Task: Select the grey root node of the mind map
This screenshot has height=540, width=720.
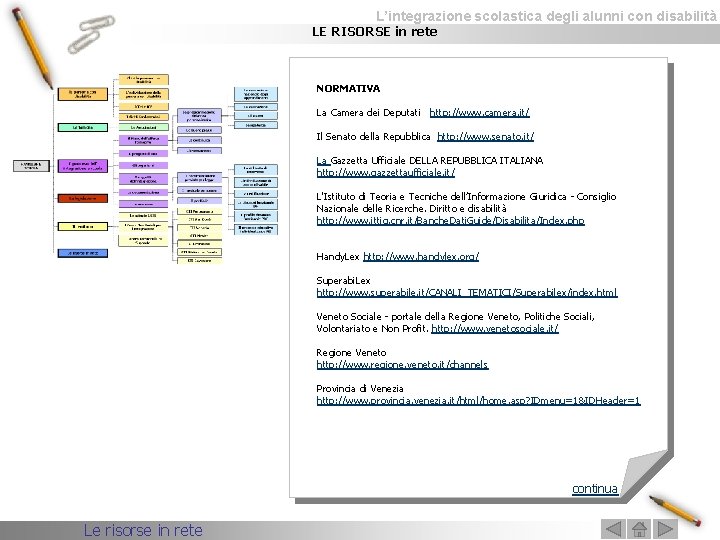Action: click(31, 166)
